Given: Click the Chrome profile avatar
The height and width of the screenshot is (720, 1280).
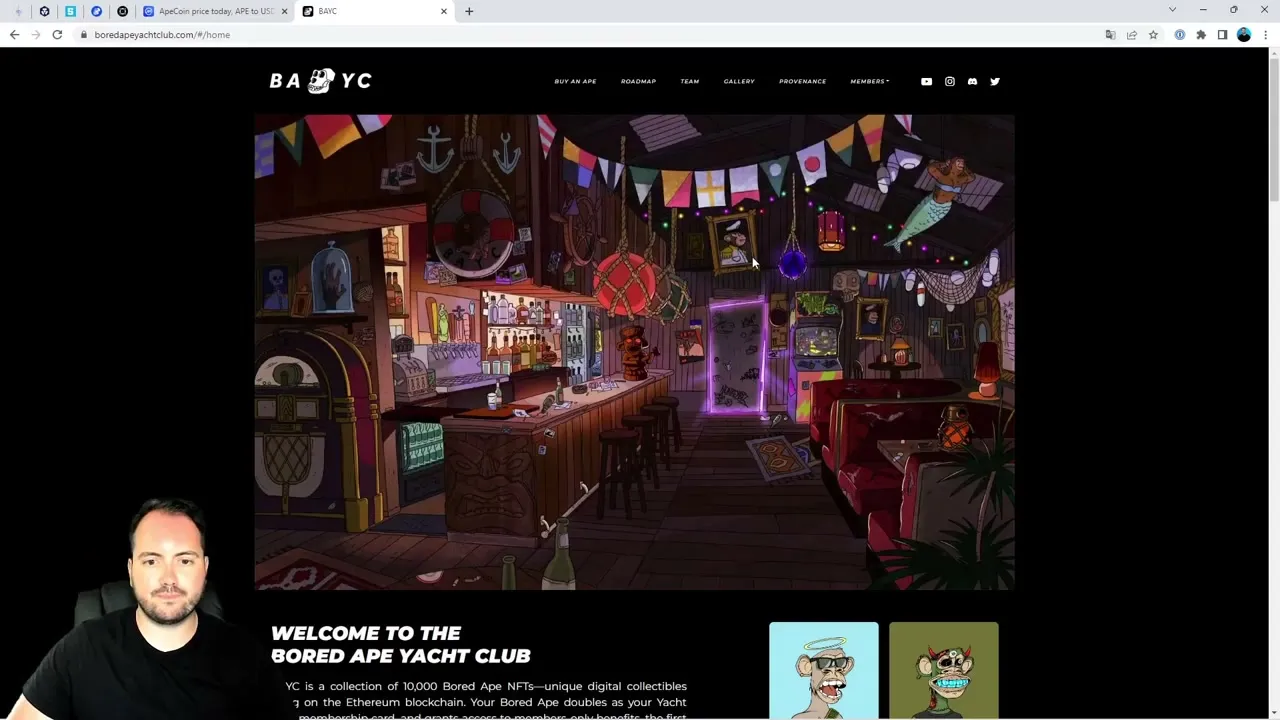Looking at the screenshot, I should (1244, 34).
